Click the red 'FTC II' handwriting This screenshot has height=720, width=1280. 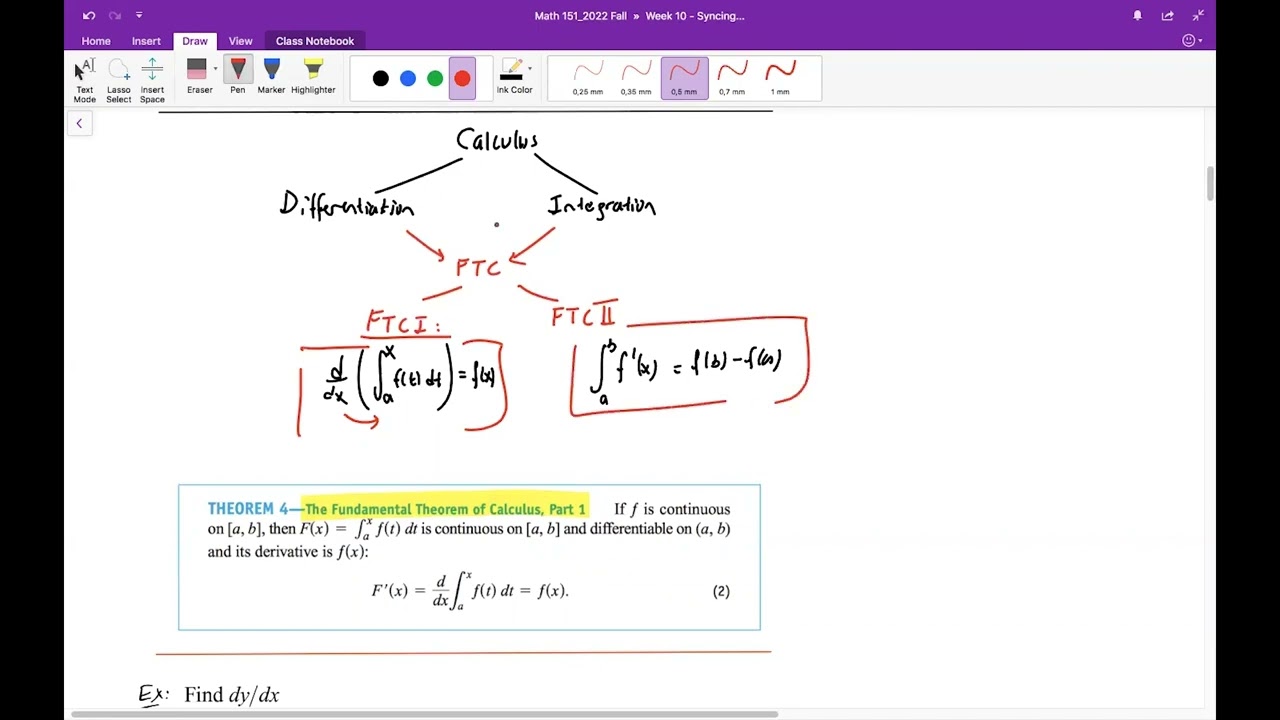click(583, 316)
